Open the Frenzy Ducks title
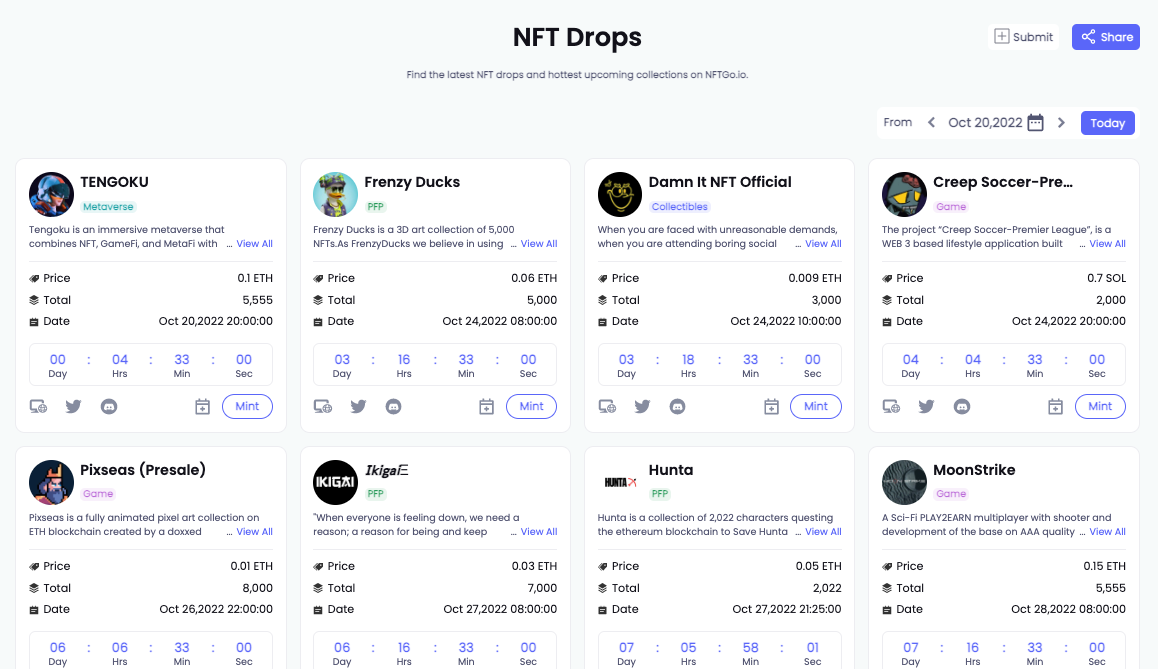The image size is (1158, 669). point(412,182)
